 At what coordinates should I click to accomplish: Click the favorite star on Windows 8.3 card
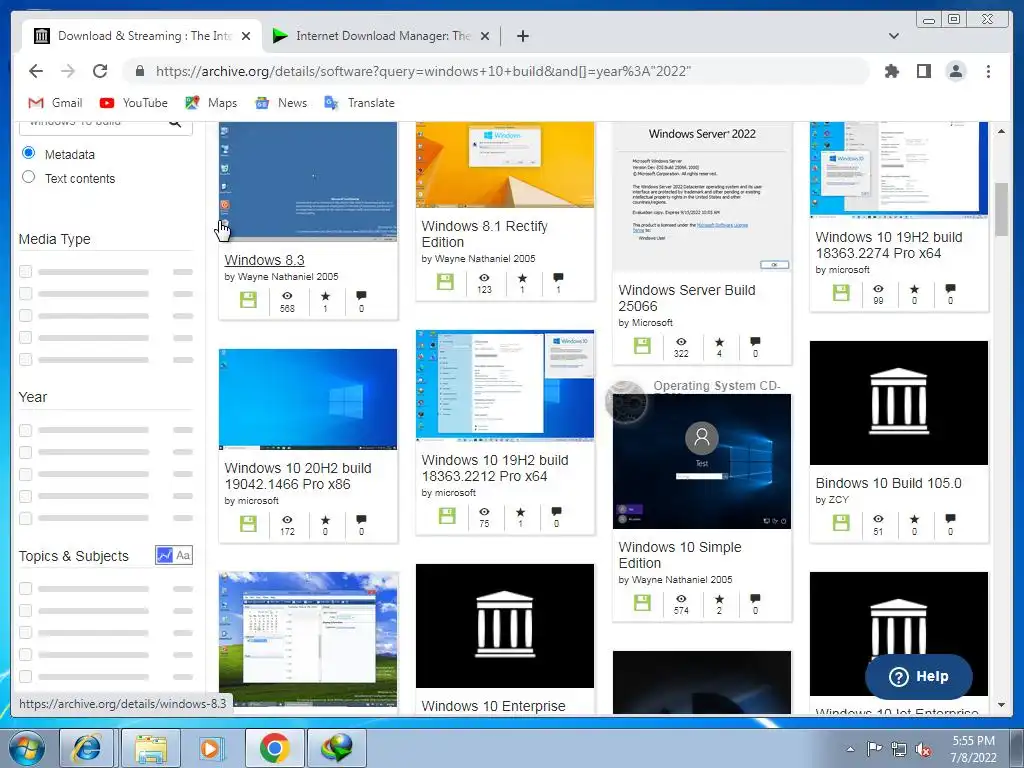[x=325, y=296]
